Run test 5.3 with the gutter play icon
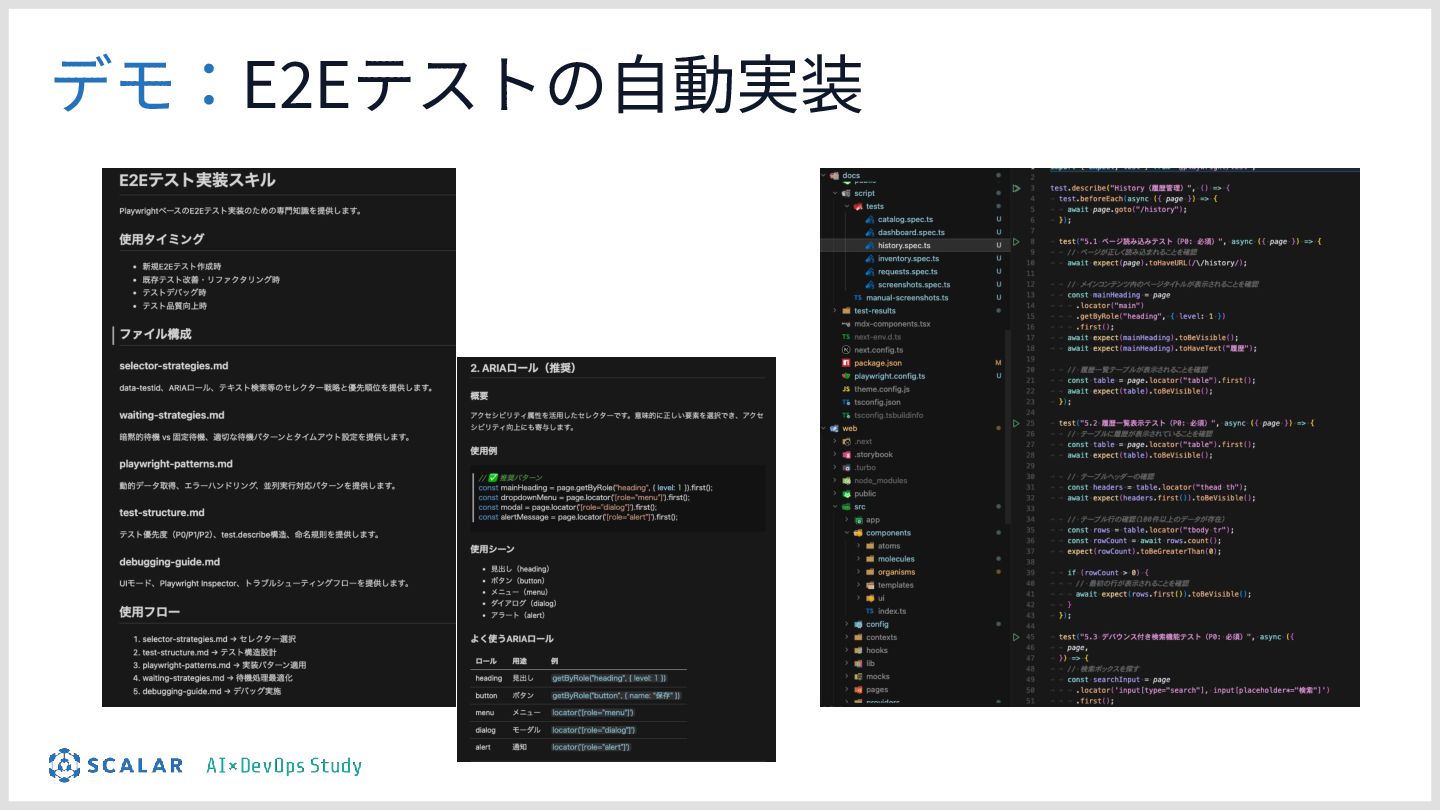This screenshot has width=1440, height=810. click(x=1016, y=636)
